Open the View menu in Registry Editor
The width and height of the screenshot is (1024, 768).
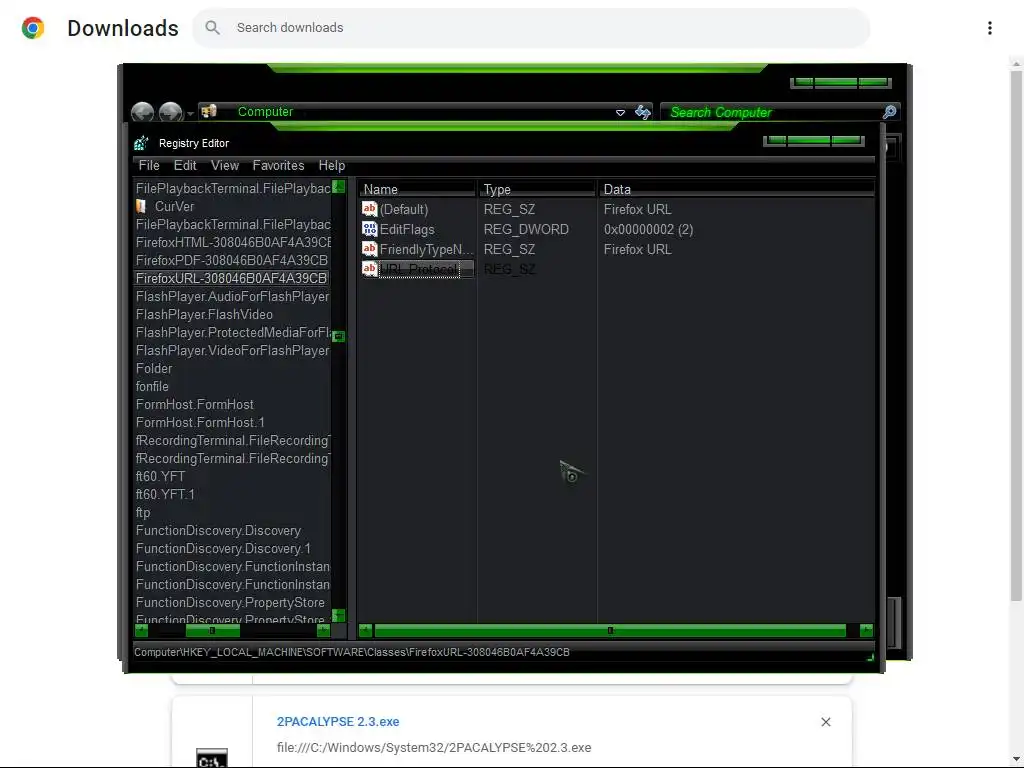[x=225, y=166]
